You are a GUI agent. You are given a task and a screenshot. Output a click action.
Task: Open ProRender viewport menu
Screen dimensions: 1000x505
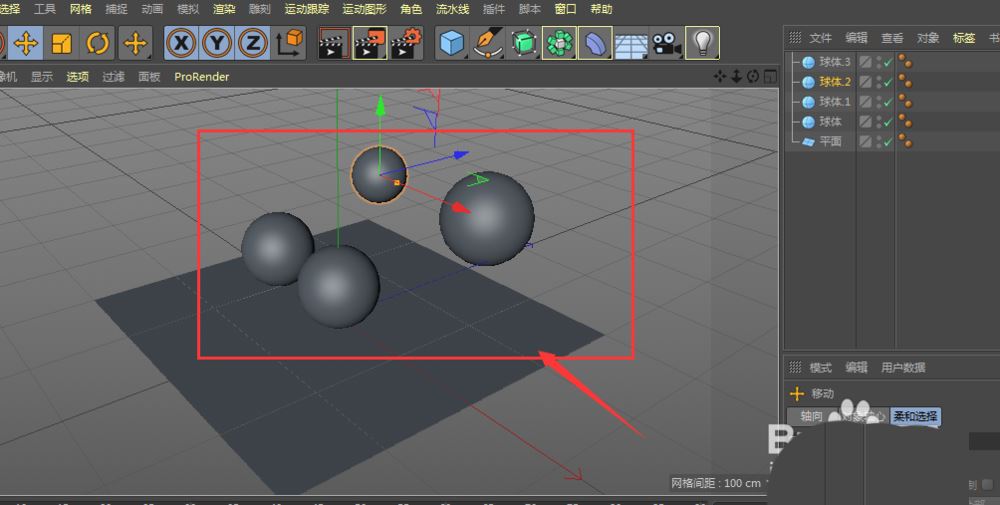click(201, 76)
